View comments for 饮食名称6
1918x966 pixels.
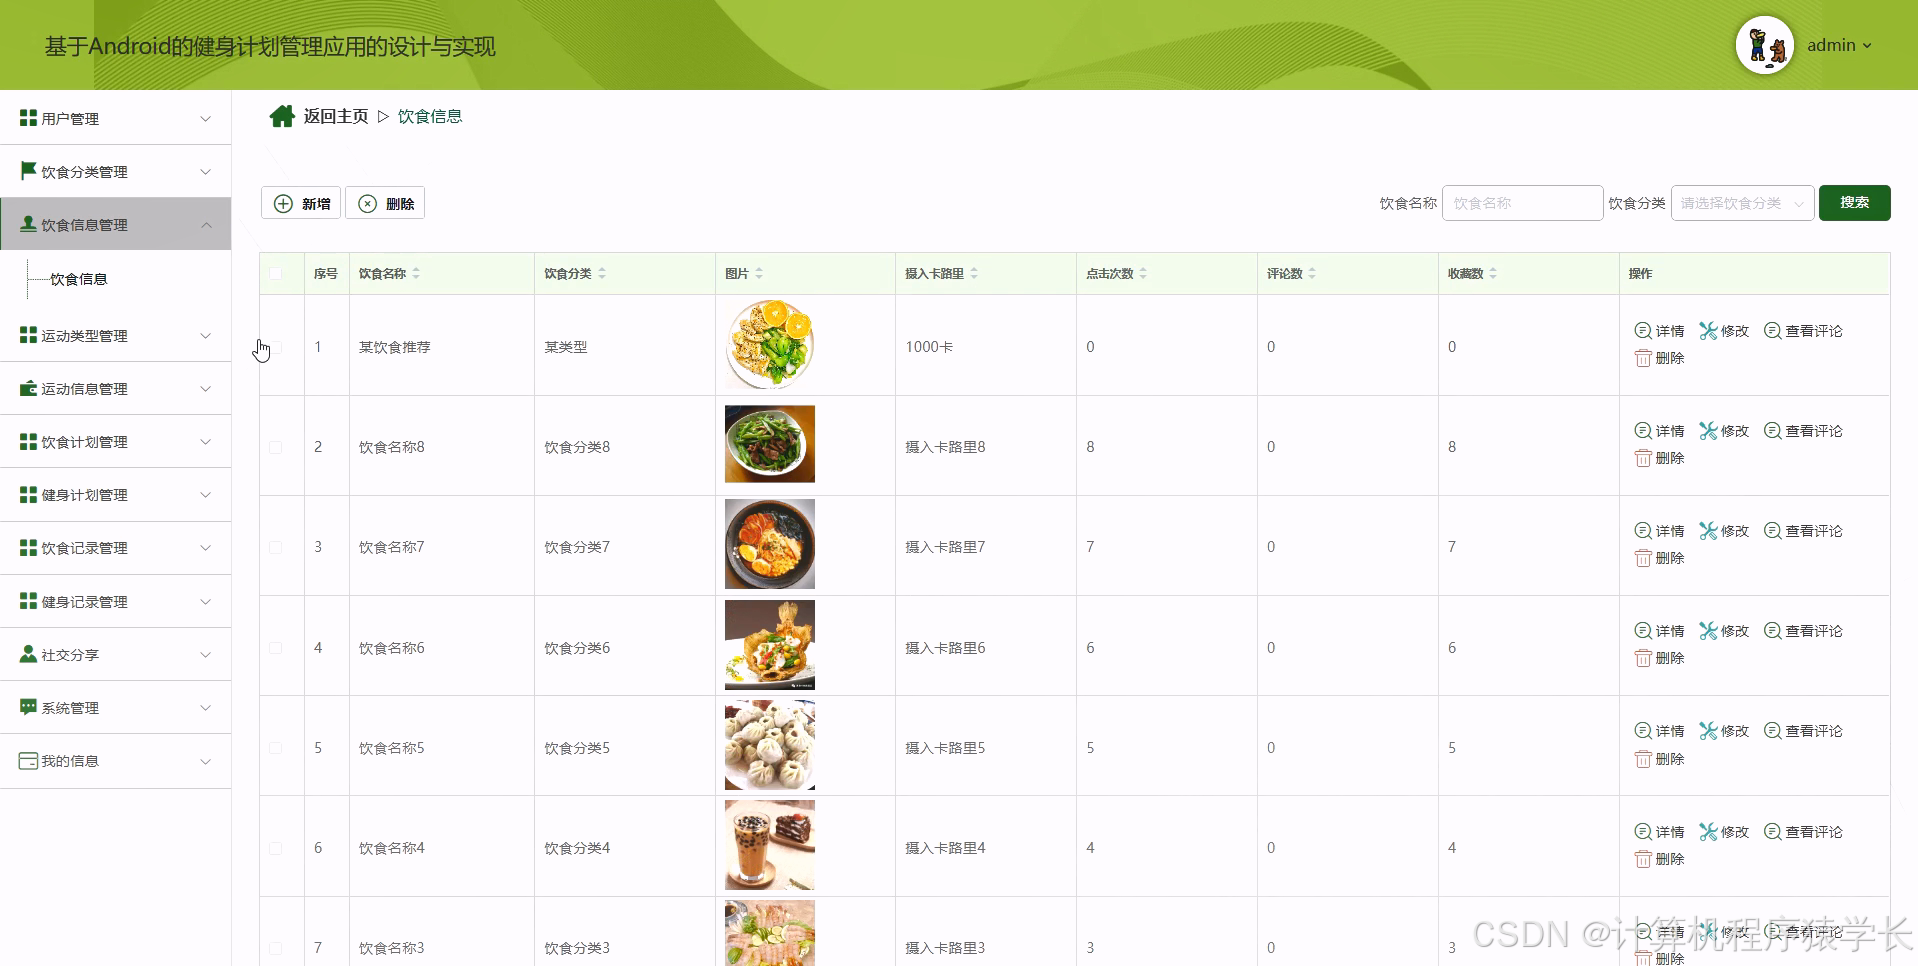coord(1803,631)
